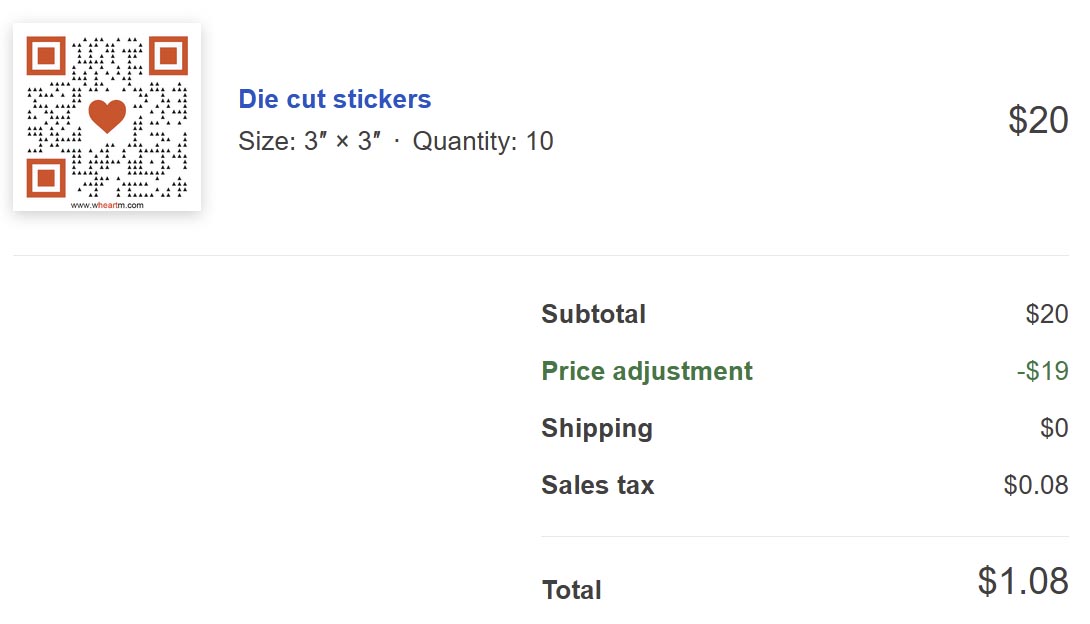Click the $0 shipping amount
This screenshot has width=1090, height=624.
click(x=1055, y=428)
